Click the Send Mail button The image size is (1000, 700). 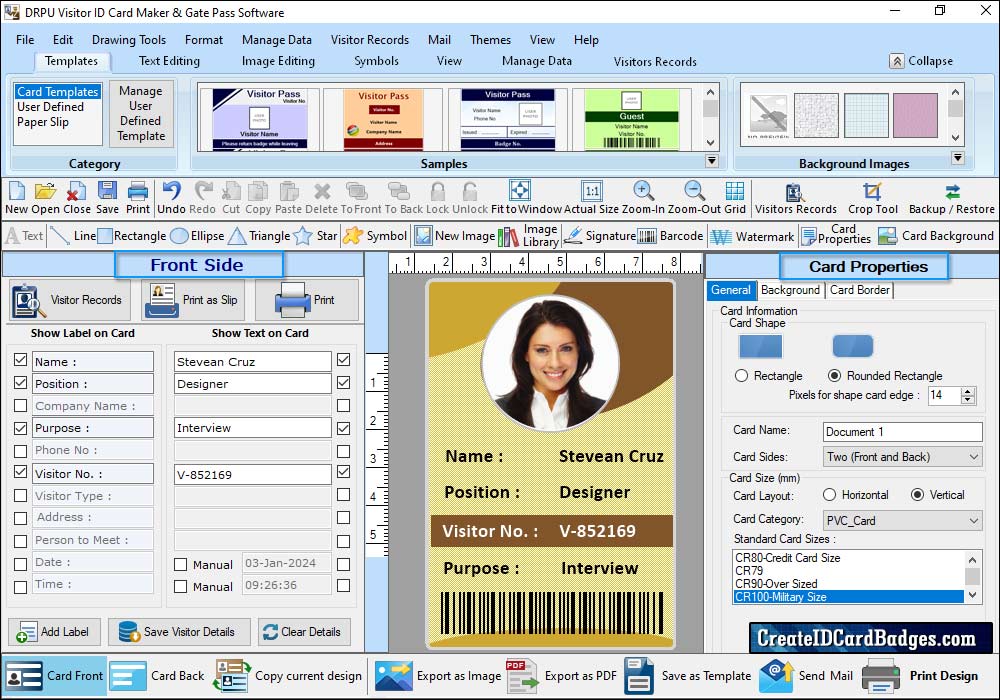(x=807, y=676)
